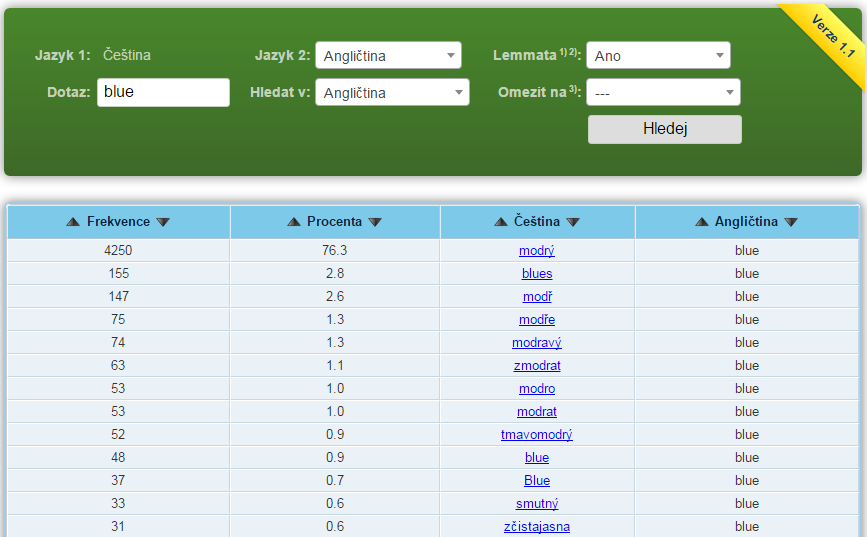
Task: Click the Hledej search button
Action: (x=664, y=129)
